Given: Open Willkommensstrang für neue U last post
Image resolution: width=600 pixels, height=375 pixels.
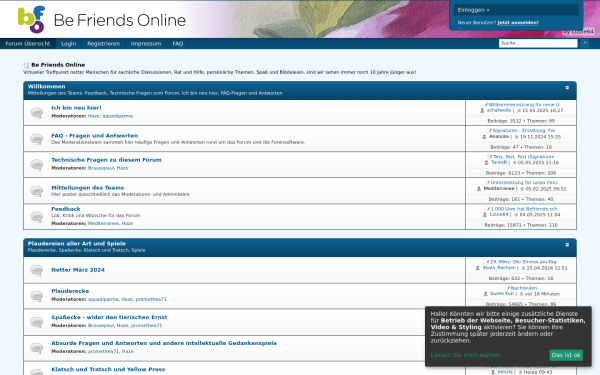Looking at the screenshot, I should tap(524, 104).
